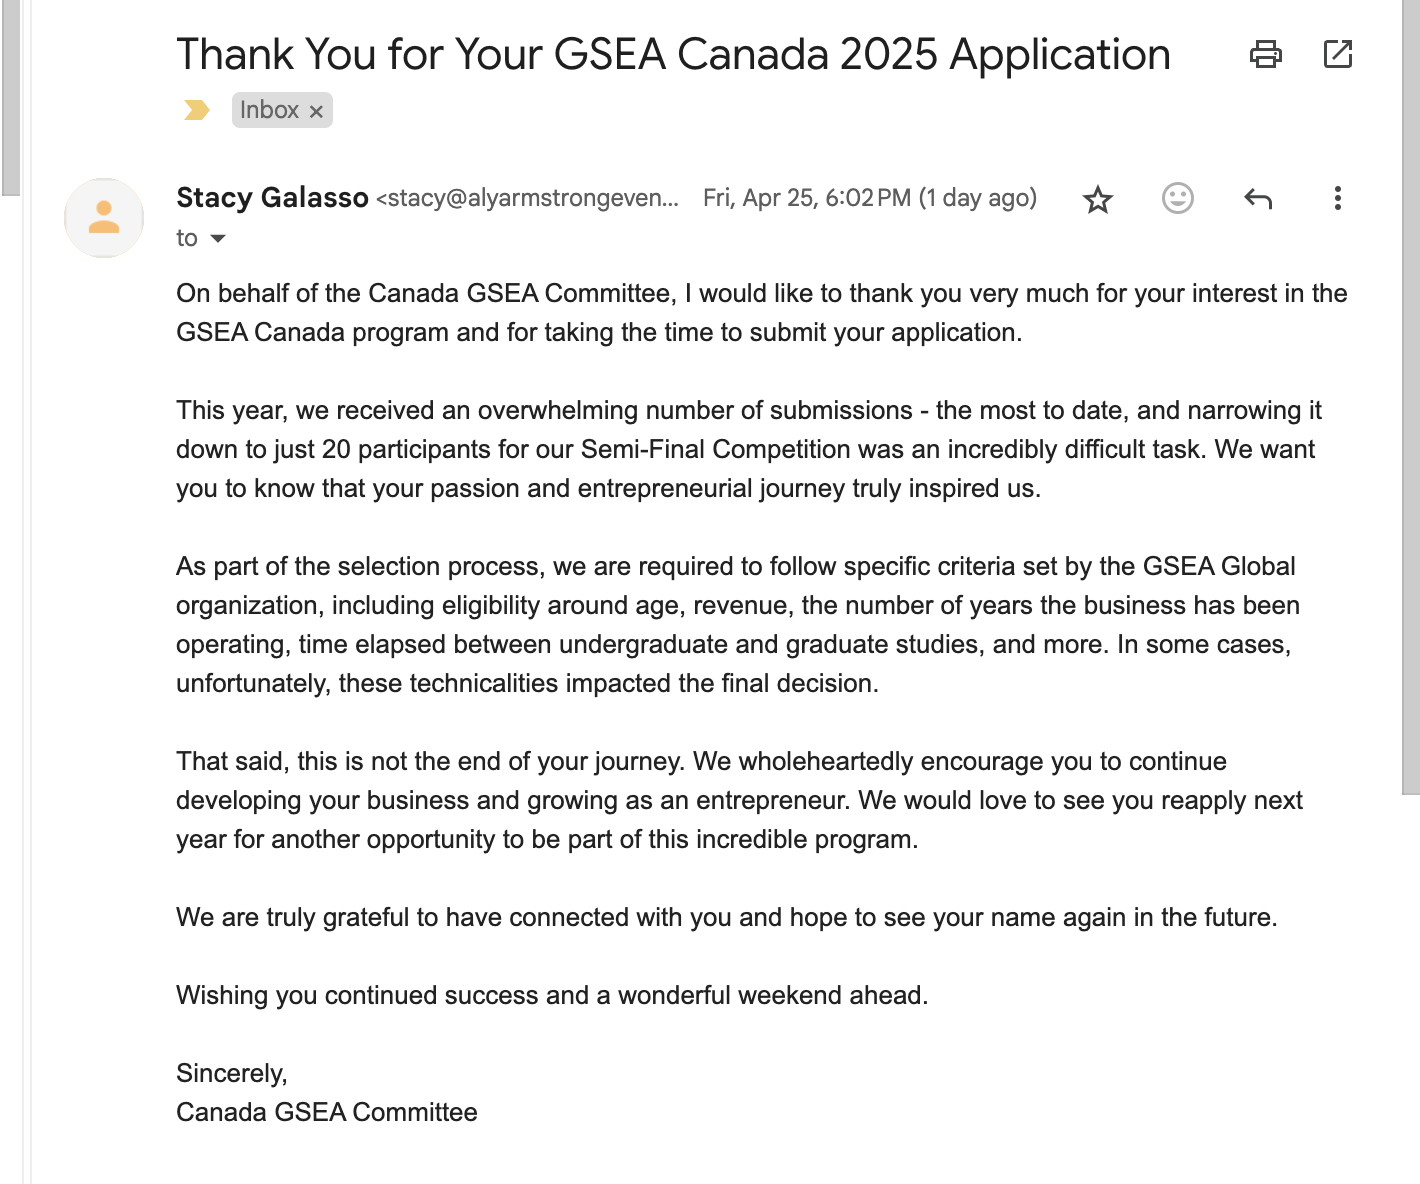Screen dimensions: 1420x1184
Task: Click the sender's profile avatar
Action: click(104, 217)
